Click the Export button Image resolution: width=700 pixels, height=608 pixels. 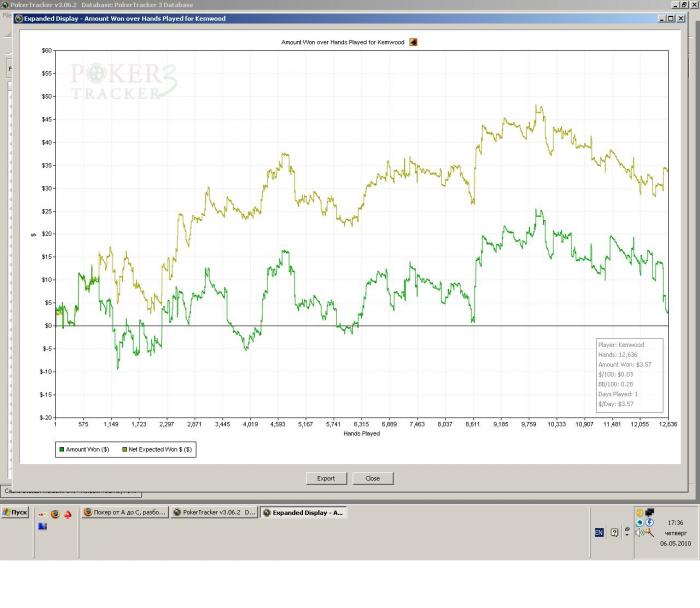point(326,478)
